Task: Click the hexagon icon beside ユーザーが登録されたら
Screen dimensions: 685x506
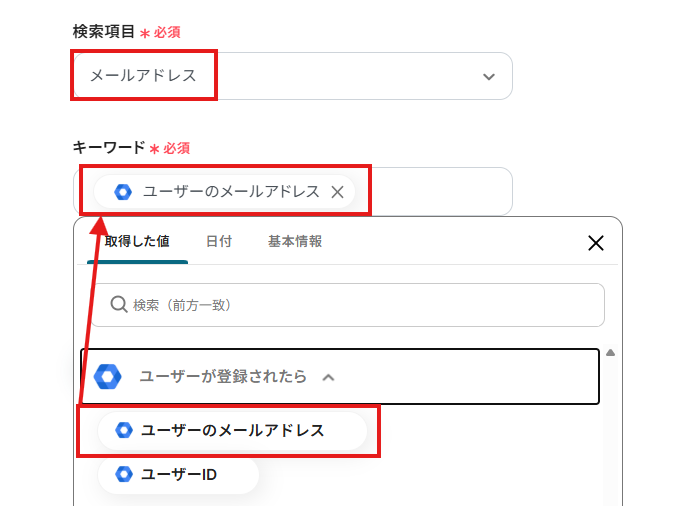Action: 108,377
